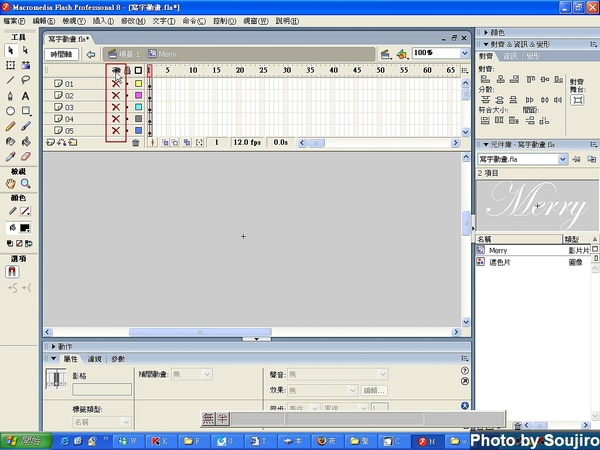Select the Free Transform tool
Viewport: 600px width, 450px height.
pyautogui.click(x=11, y=65)
